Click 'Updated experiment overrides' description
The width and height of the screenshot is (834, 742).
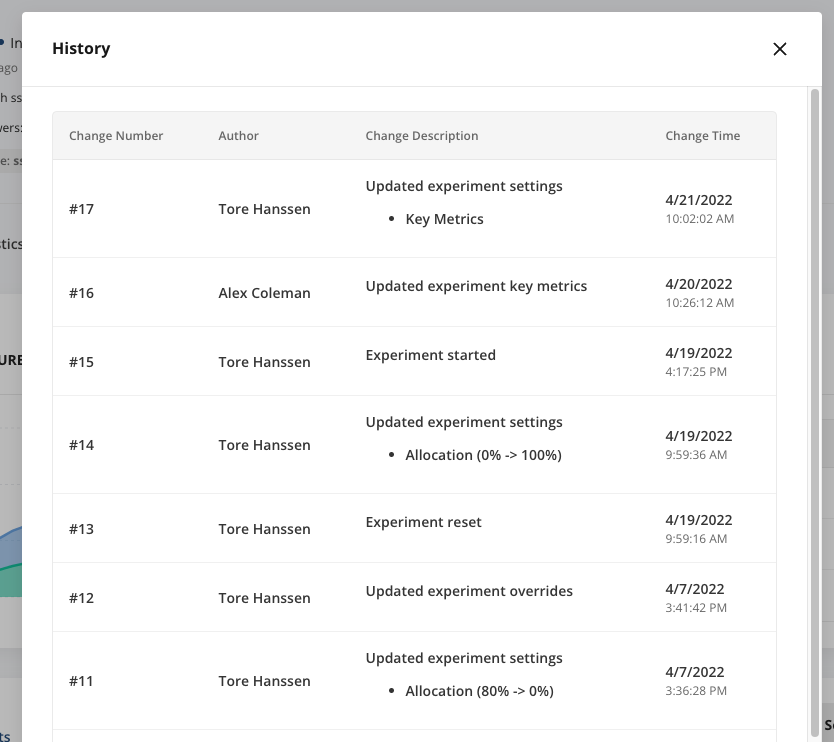click(469, 591)
